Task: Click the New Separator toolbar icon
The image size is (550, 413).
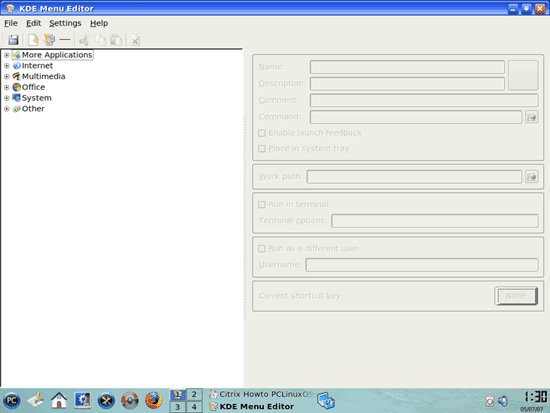Action: [65, 40]
